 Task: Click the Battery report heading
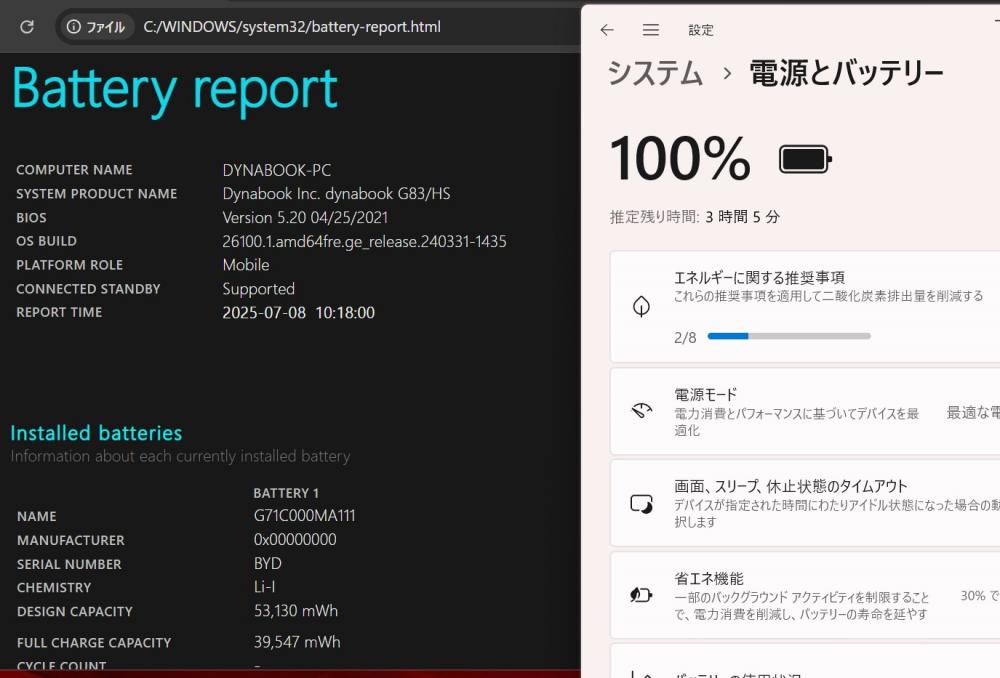[175, 89]
